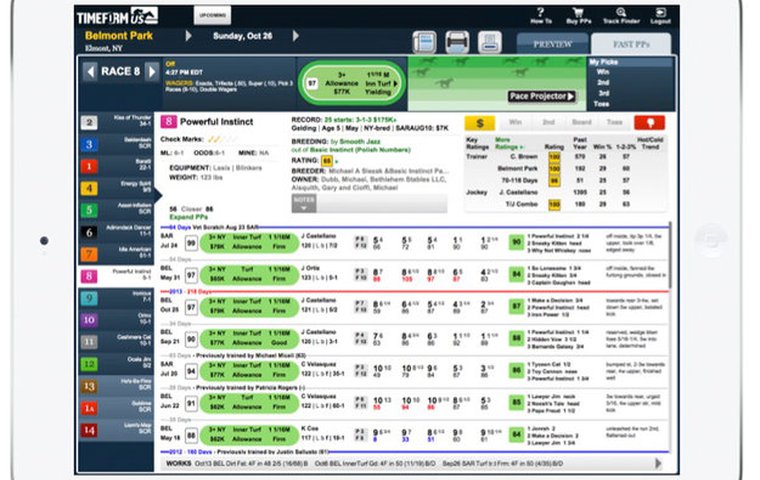760x480 pixels.
Task: Select horse number 9 teal saddle cloth
Action: point(89,298)
